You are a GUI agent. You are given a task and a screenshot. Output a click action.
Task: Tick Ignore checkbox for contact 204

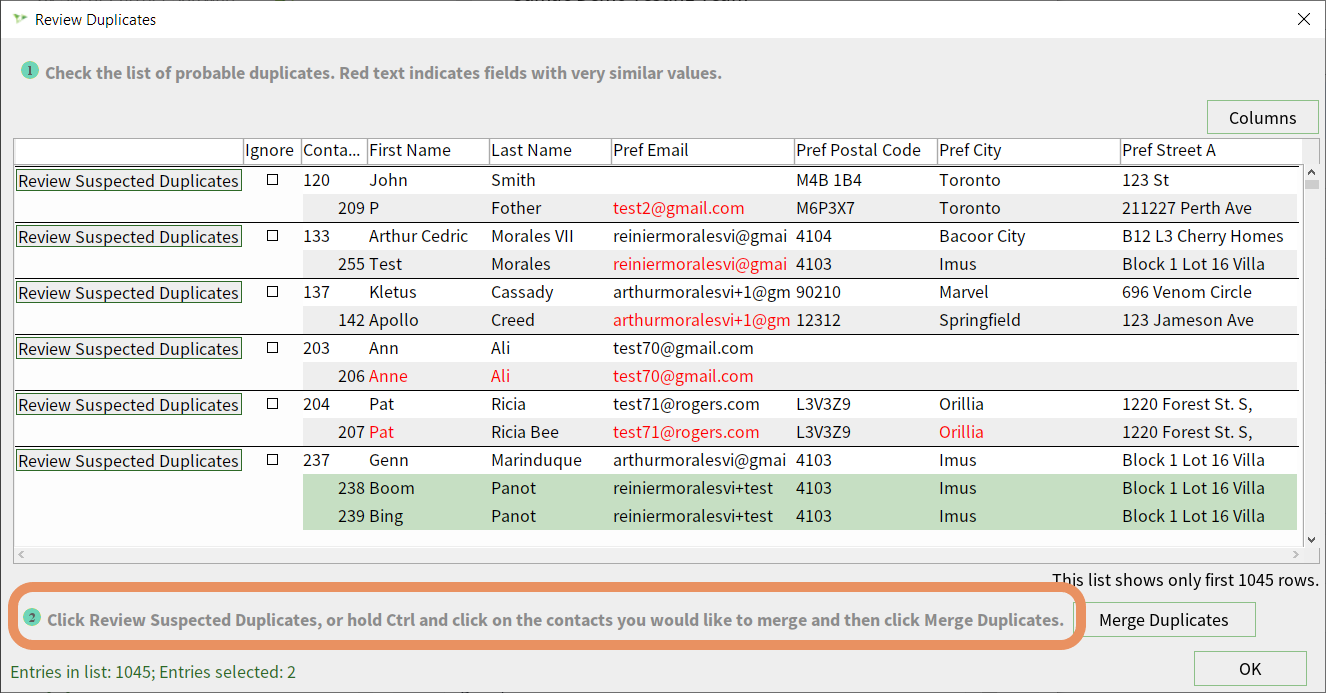(272, 404)
